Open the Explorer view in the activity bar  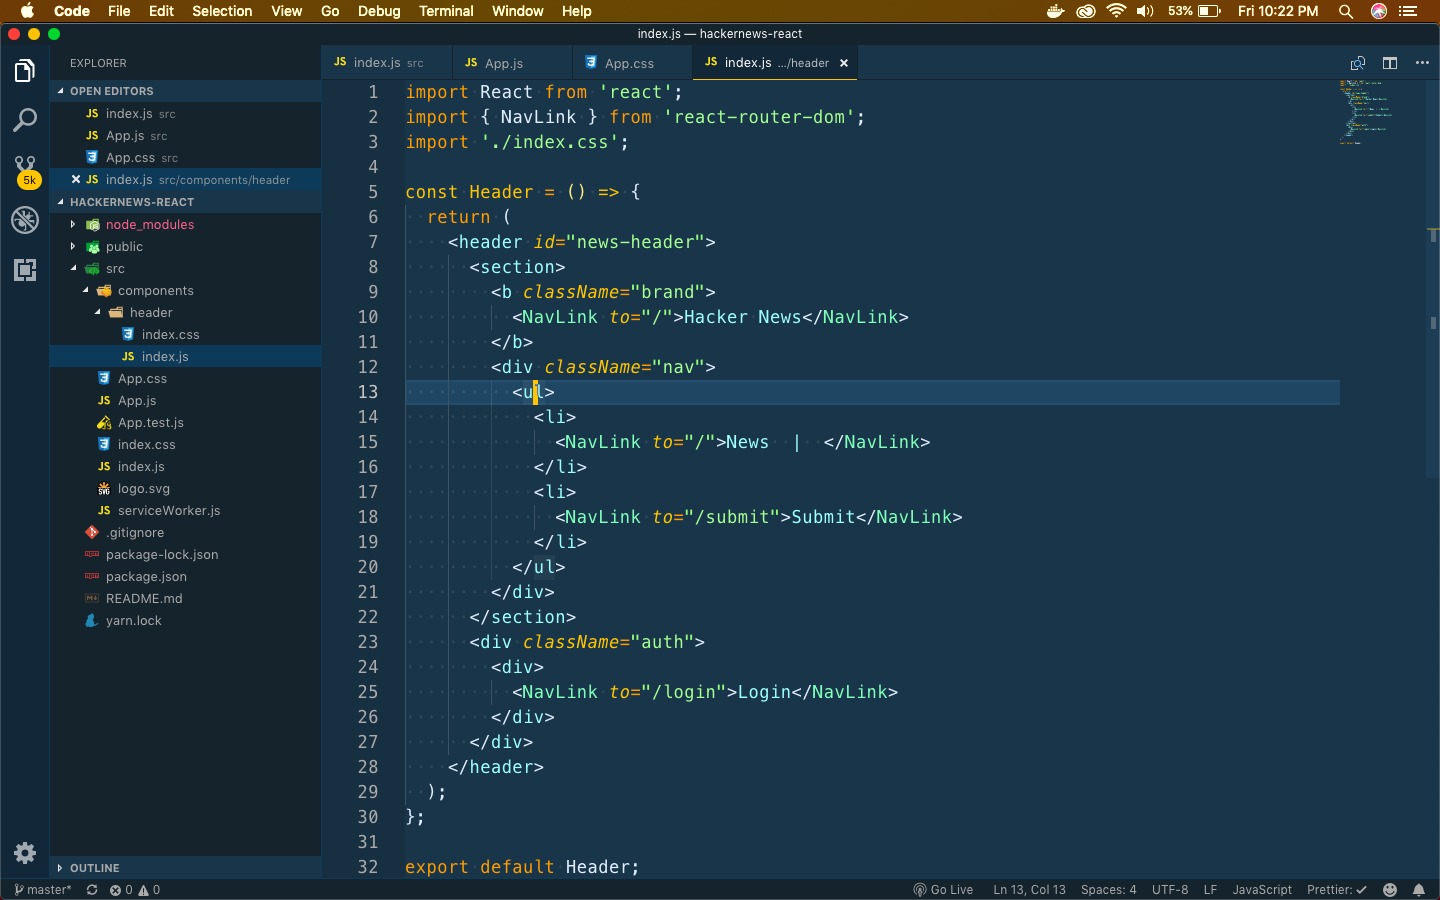[25, 71]
